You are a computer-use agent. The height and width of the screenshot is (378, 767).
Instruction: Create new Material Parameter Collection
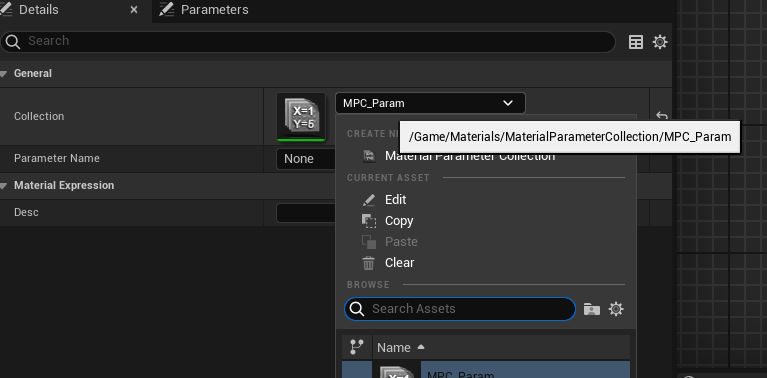click(470, 156)
